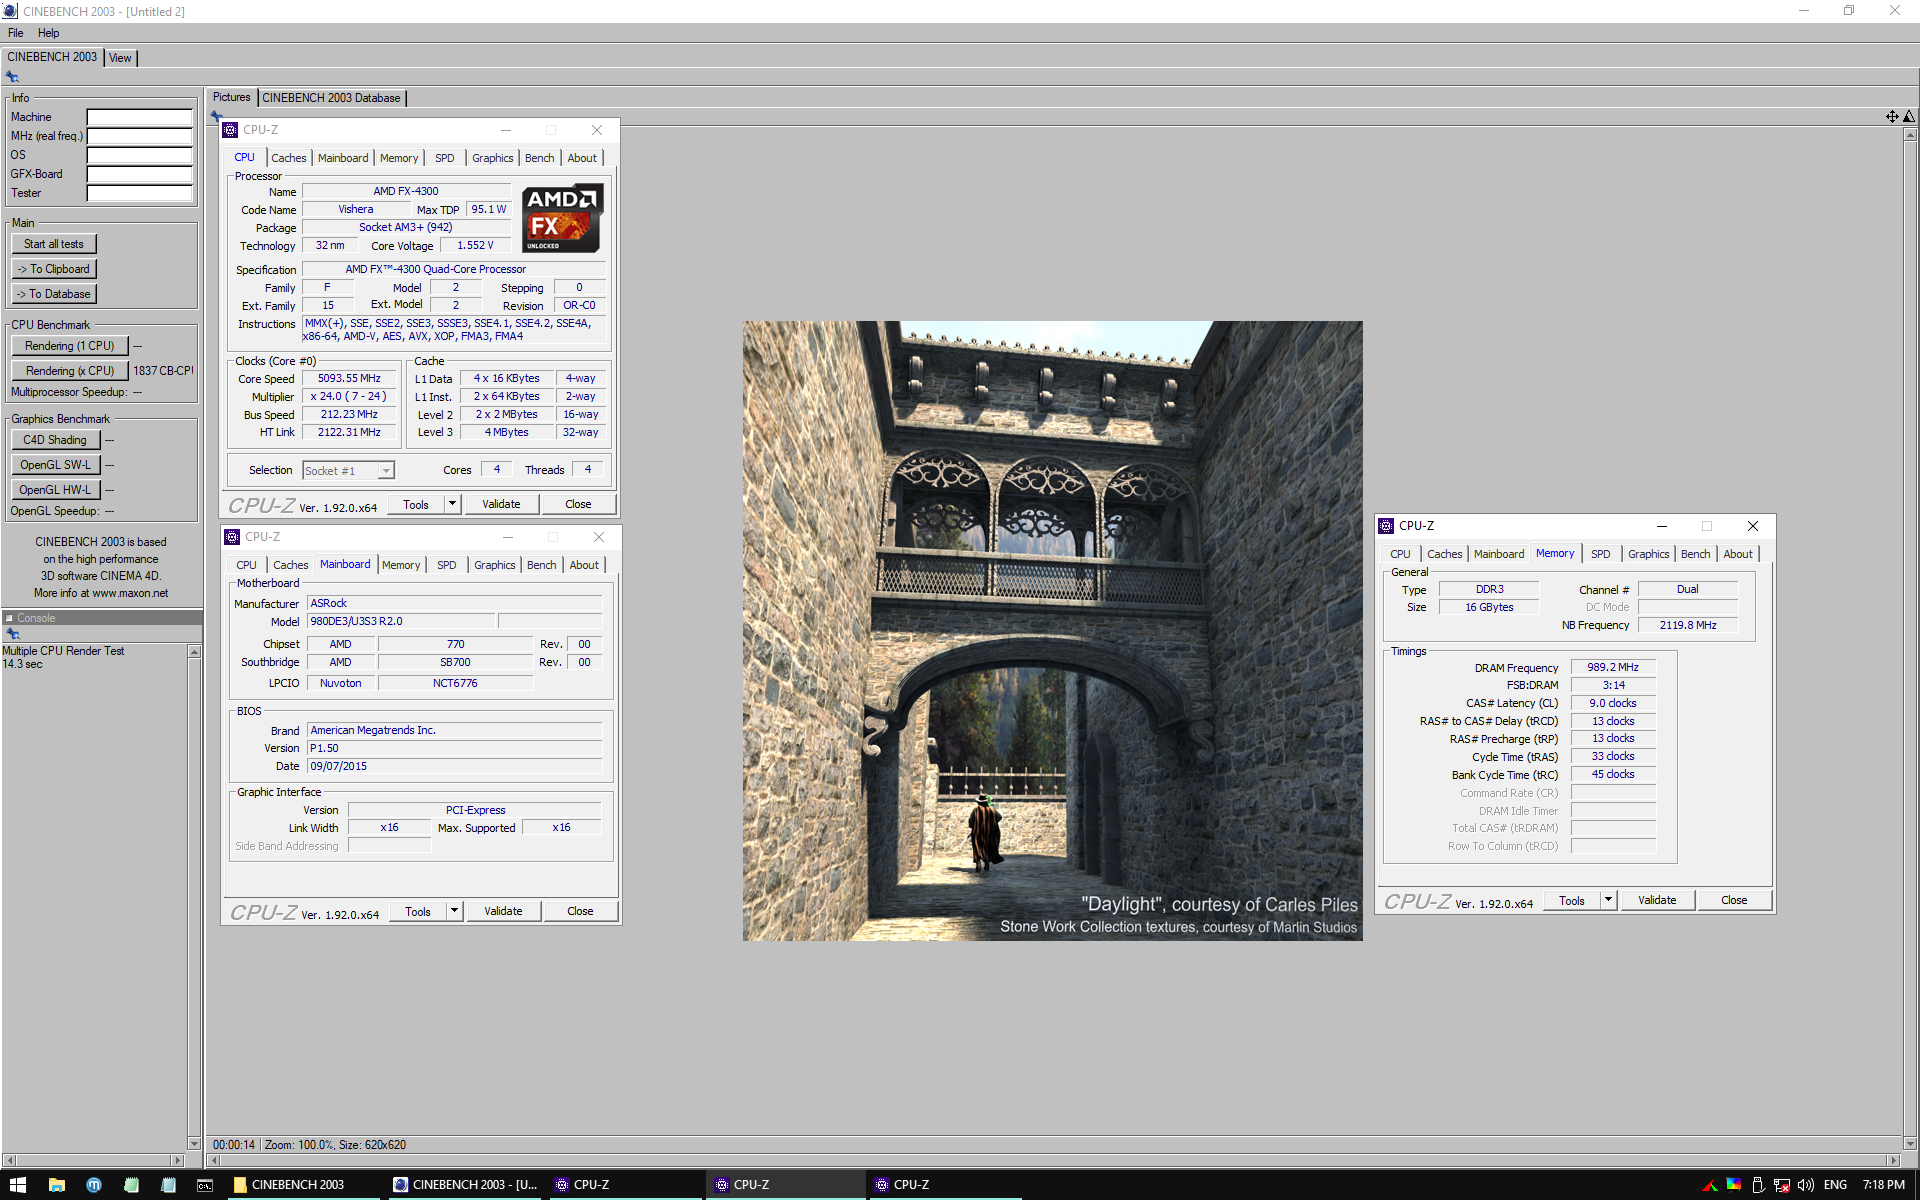Click the rendered Daylight image

[x=1052, y=630]
